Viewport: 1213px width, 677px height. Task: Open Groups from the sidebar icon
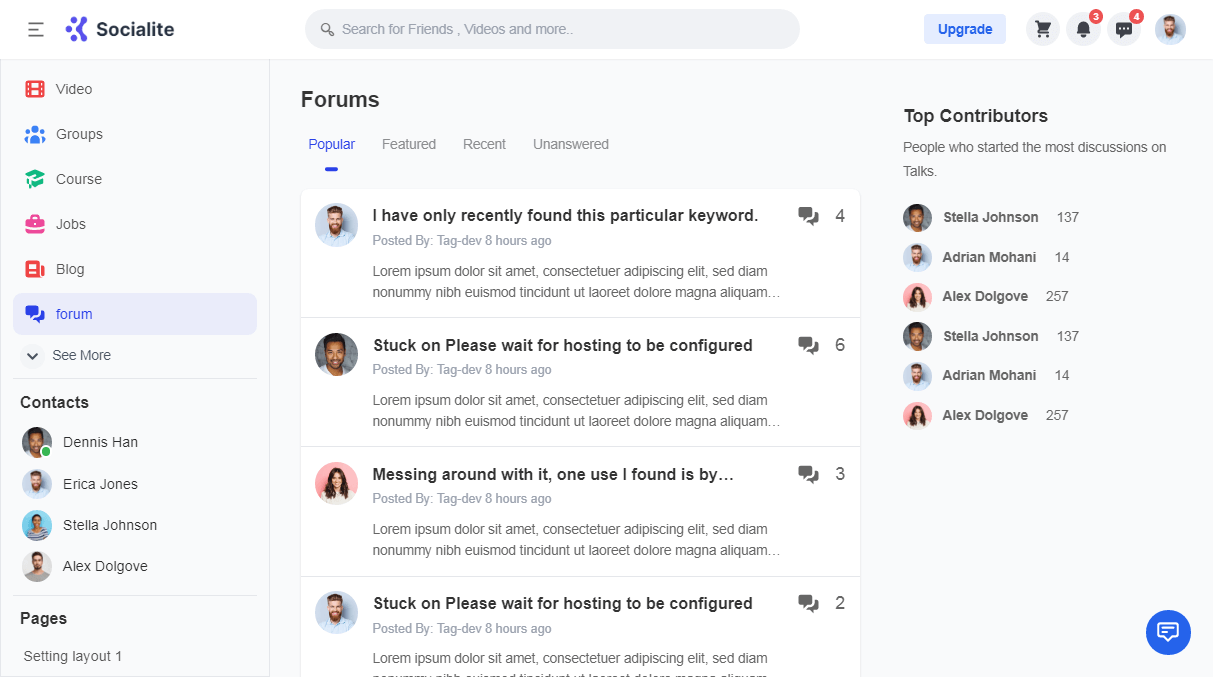(35, 134)
